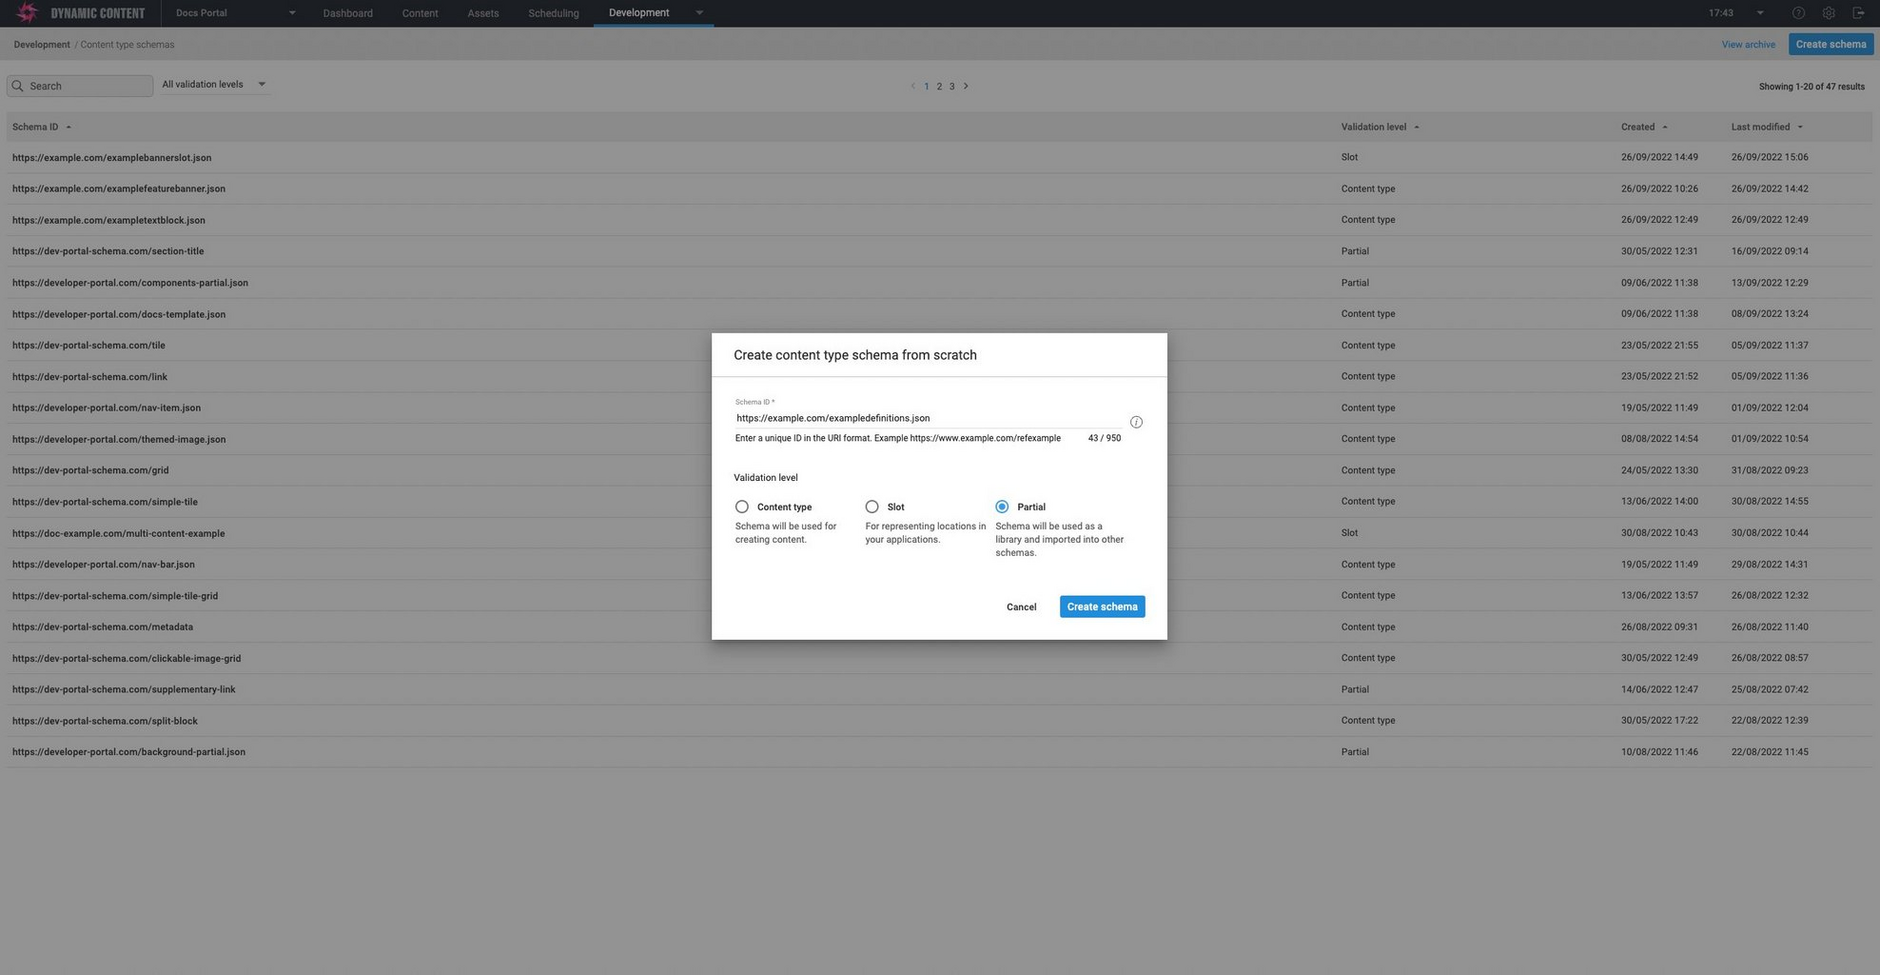Sort by Schema ID column arrow
1880x975 pixels.
pos(68,127)
